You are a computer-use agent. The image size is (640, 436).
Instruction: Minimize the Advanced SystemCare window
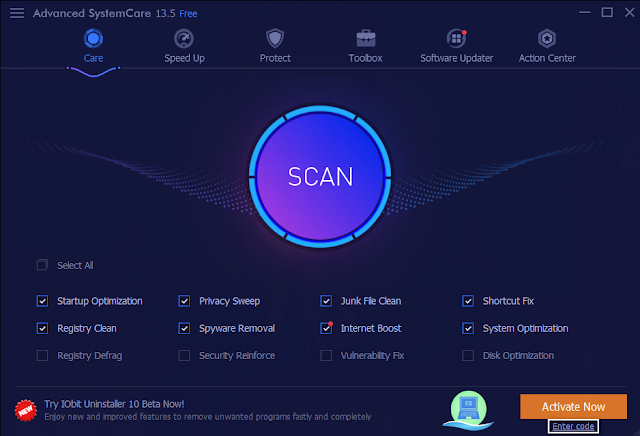584,13
